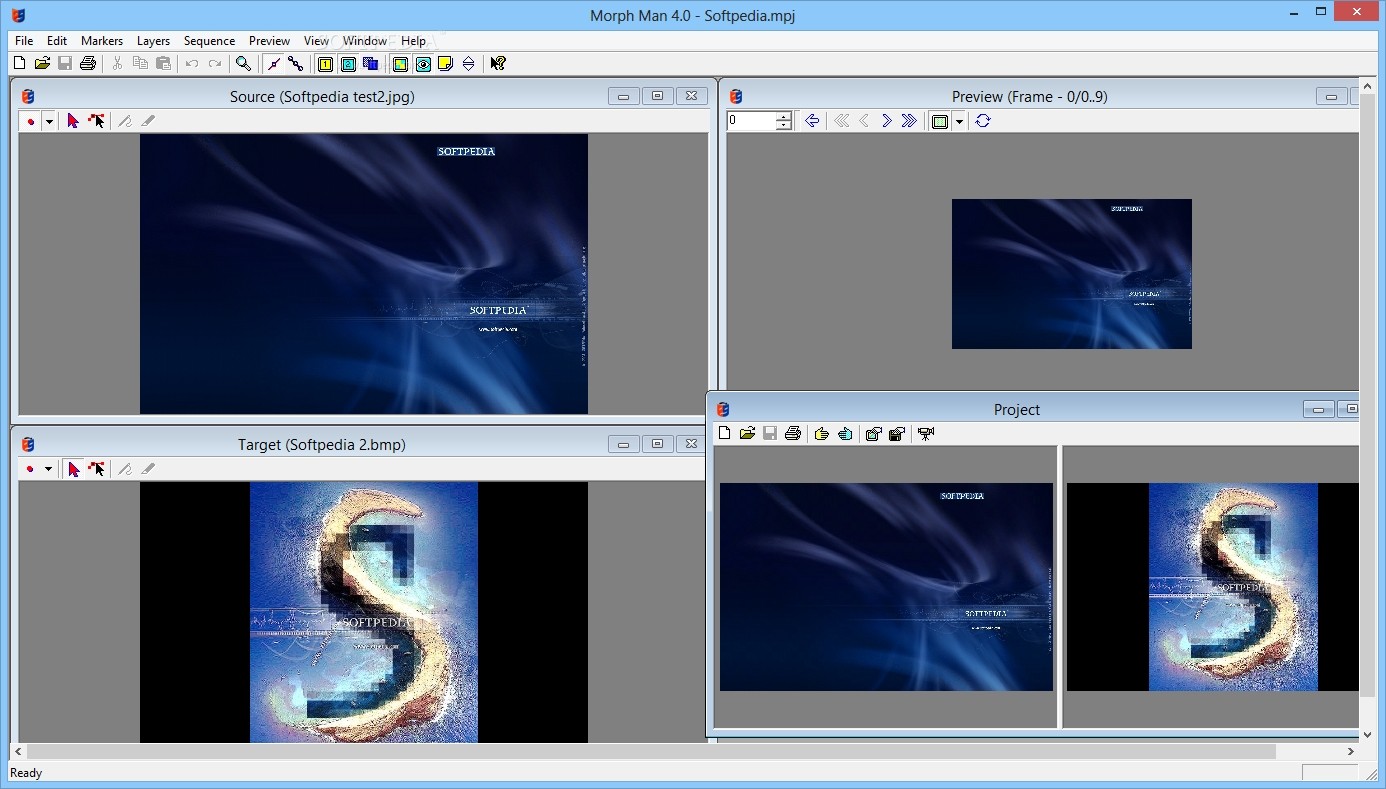The height and width of the screenshot is (789, 1386).
Task: Open the Preview menu in menu bar
Action: [269, 41]
